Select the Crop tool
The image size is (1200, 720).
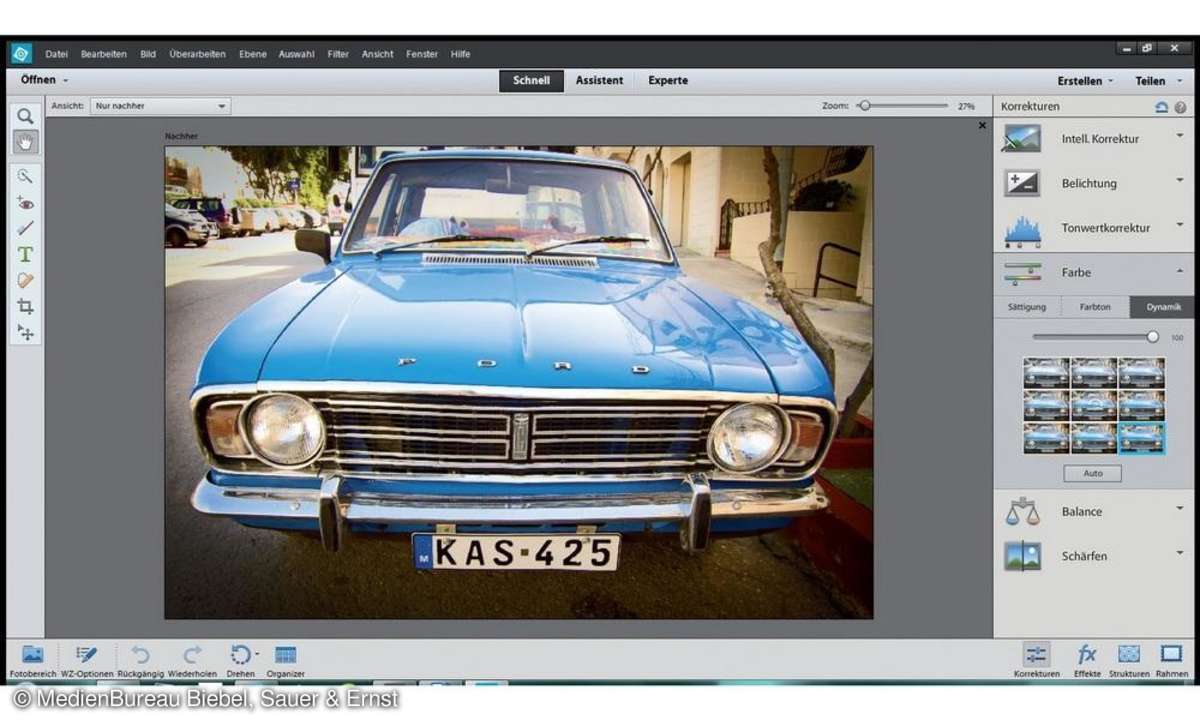(x=25, y=306)
